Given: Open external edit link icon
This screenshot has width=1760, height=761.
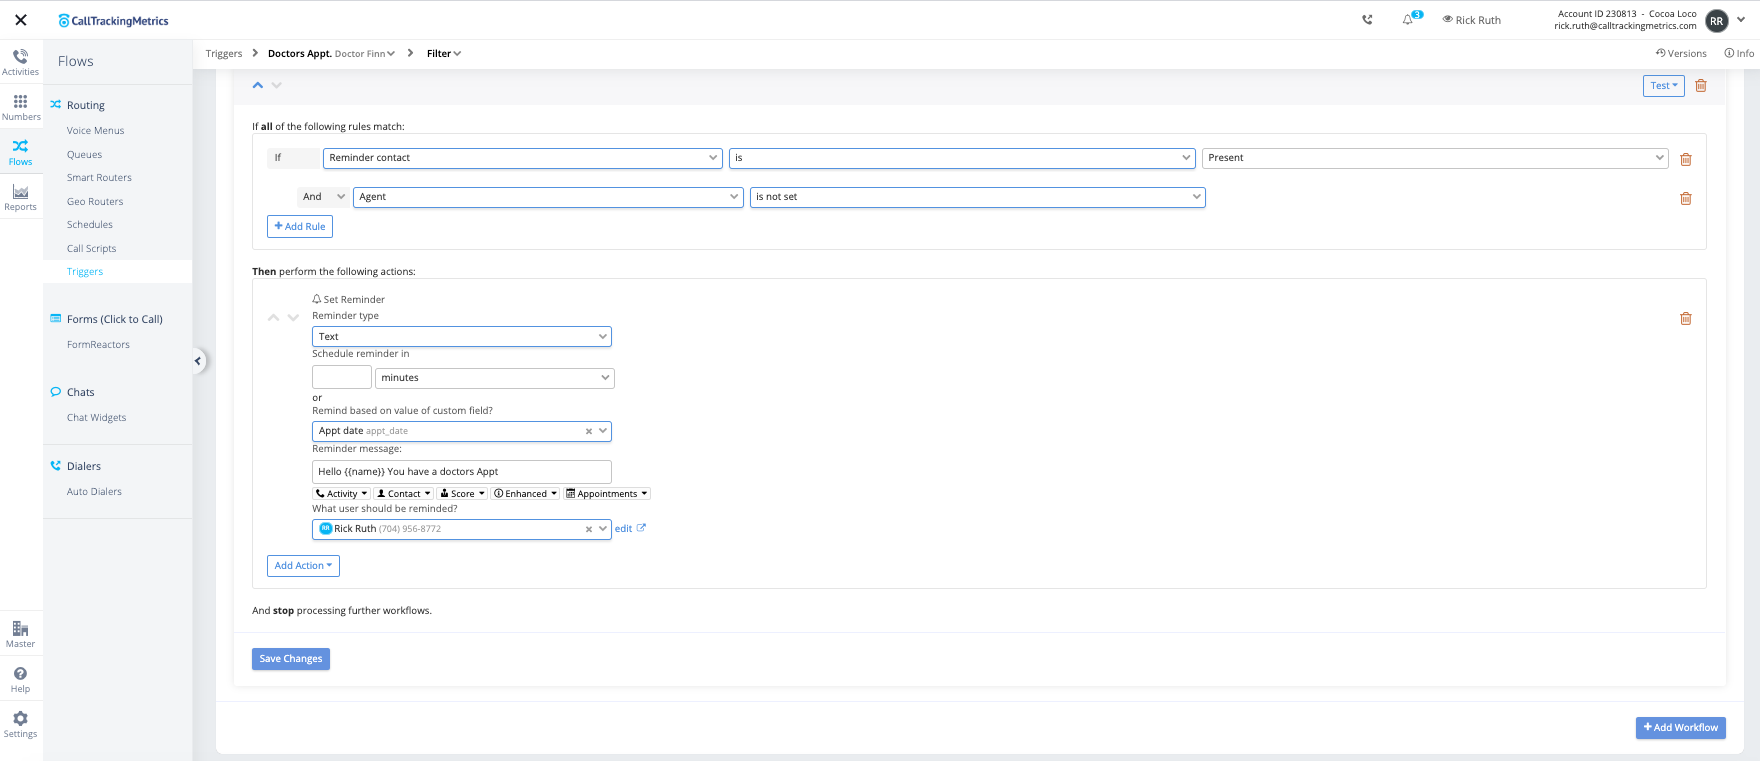Looking at the screenshot, I should click(x=641, y=528).
